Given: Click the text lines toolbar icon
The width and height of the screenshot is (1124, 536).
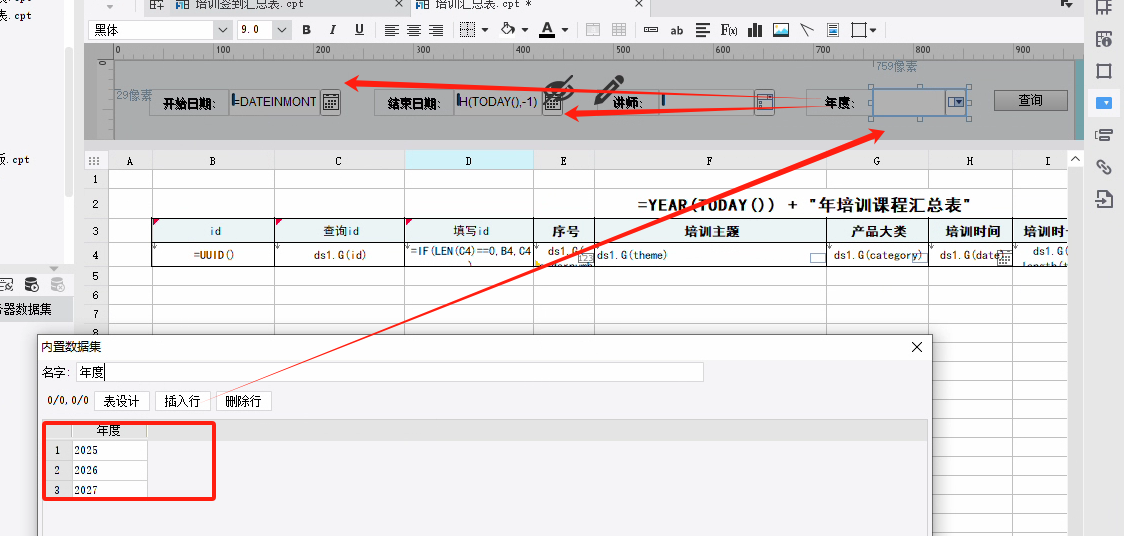Looking at the screenshot, I should point(703,30).
